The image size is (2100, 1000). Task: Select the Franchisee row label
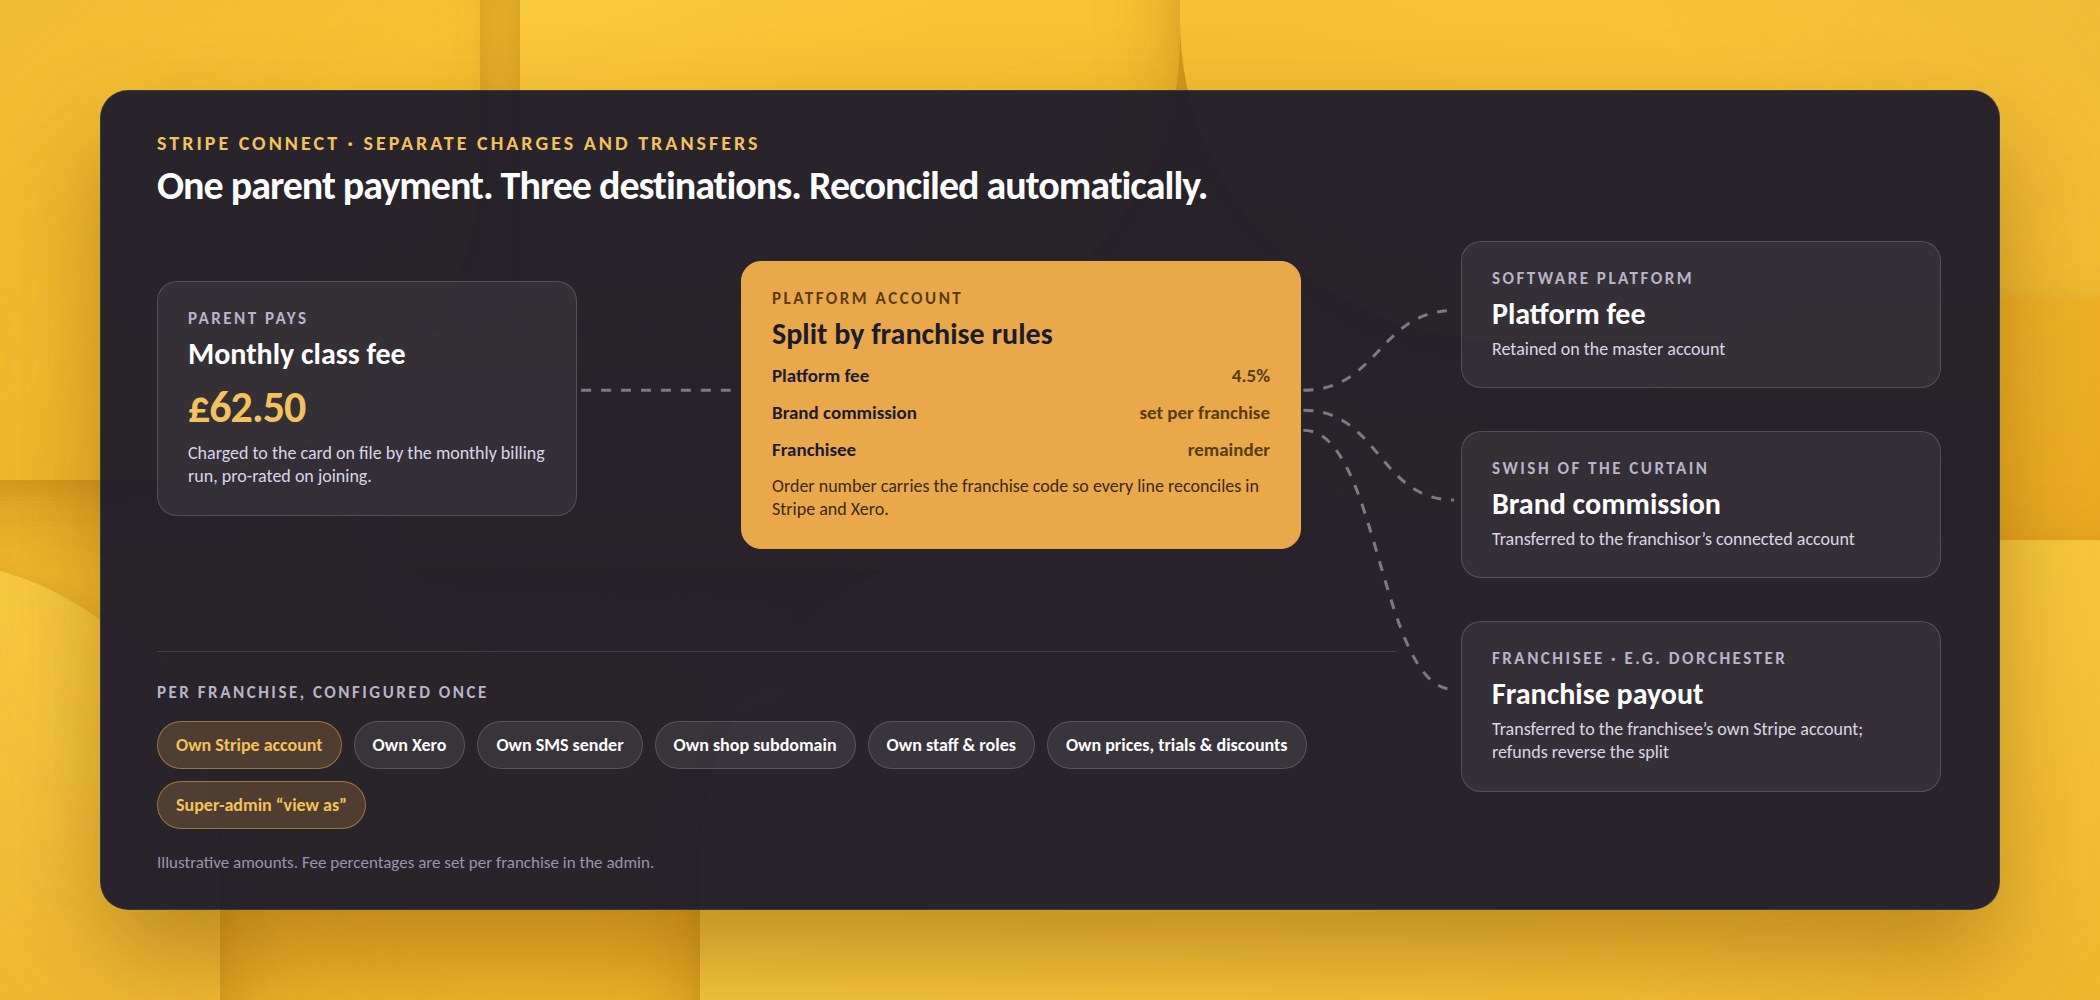(814, 450)
